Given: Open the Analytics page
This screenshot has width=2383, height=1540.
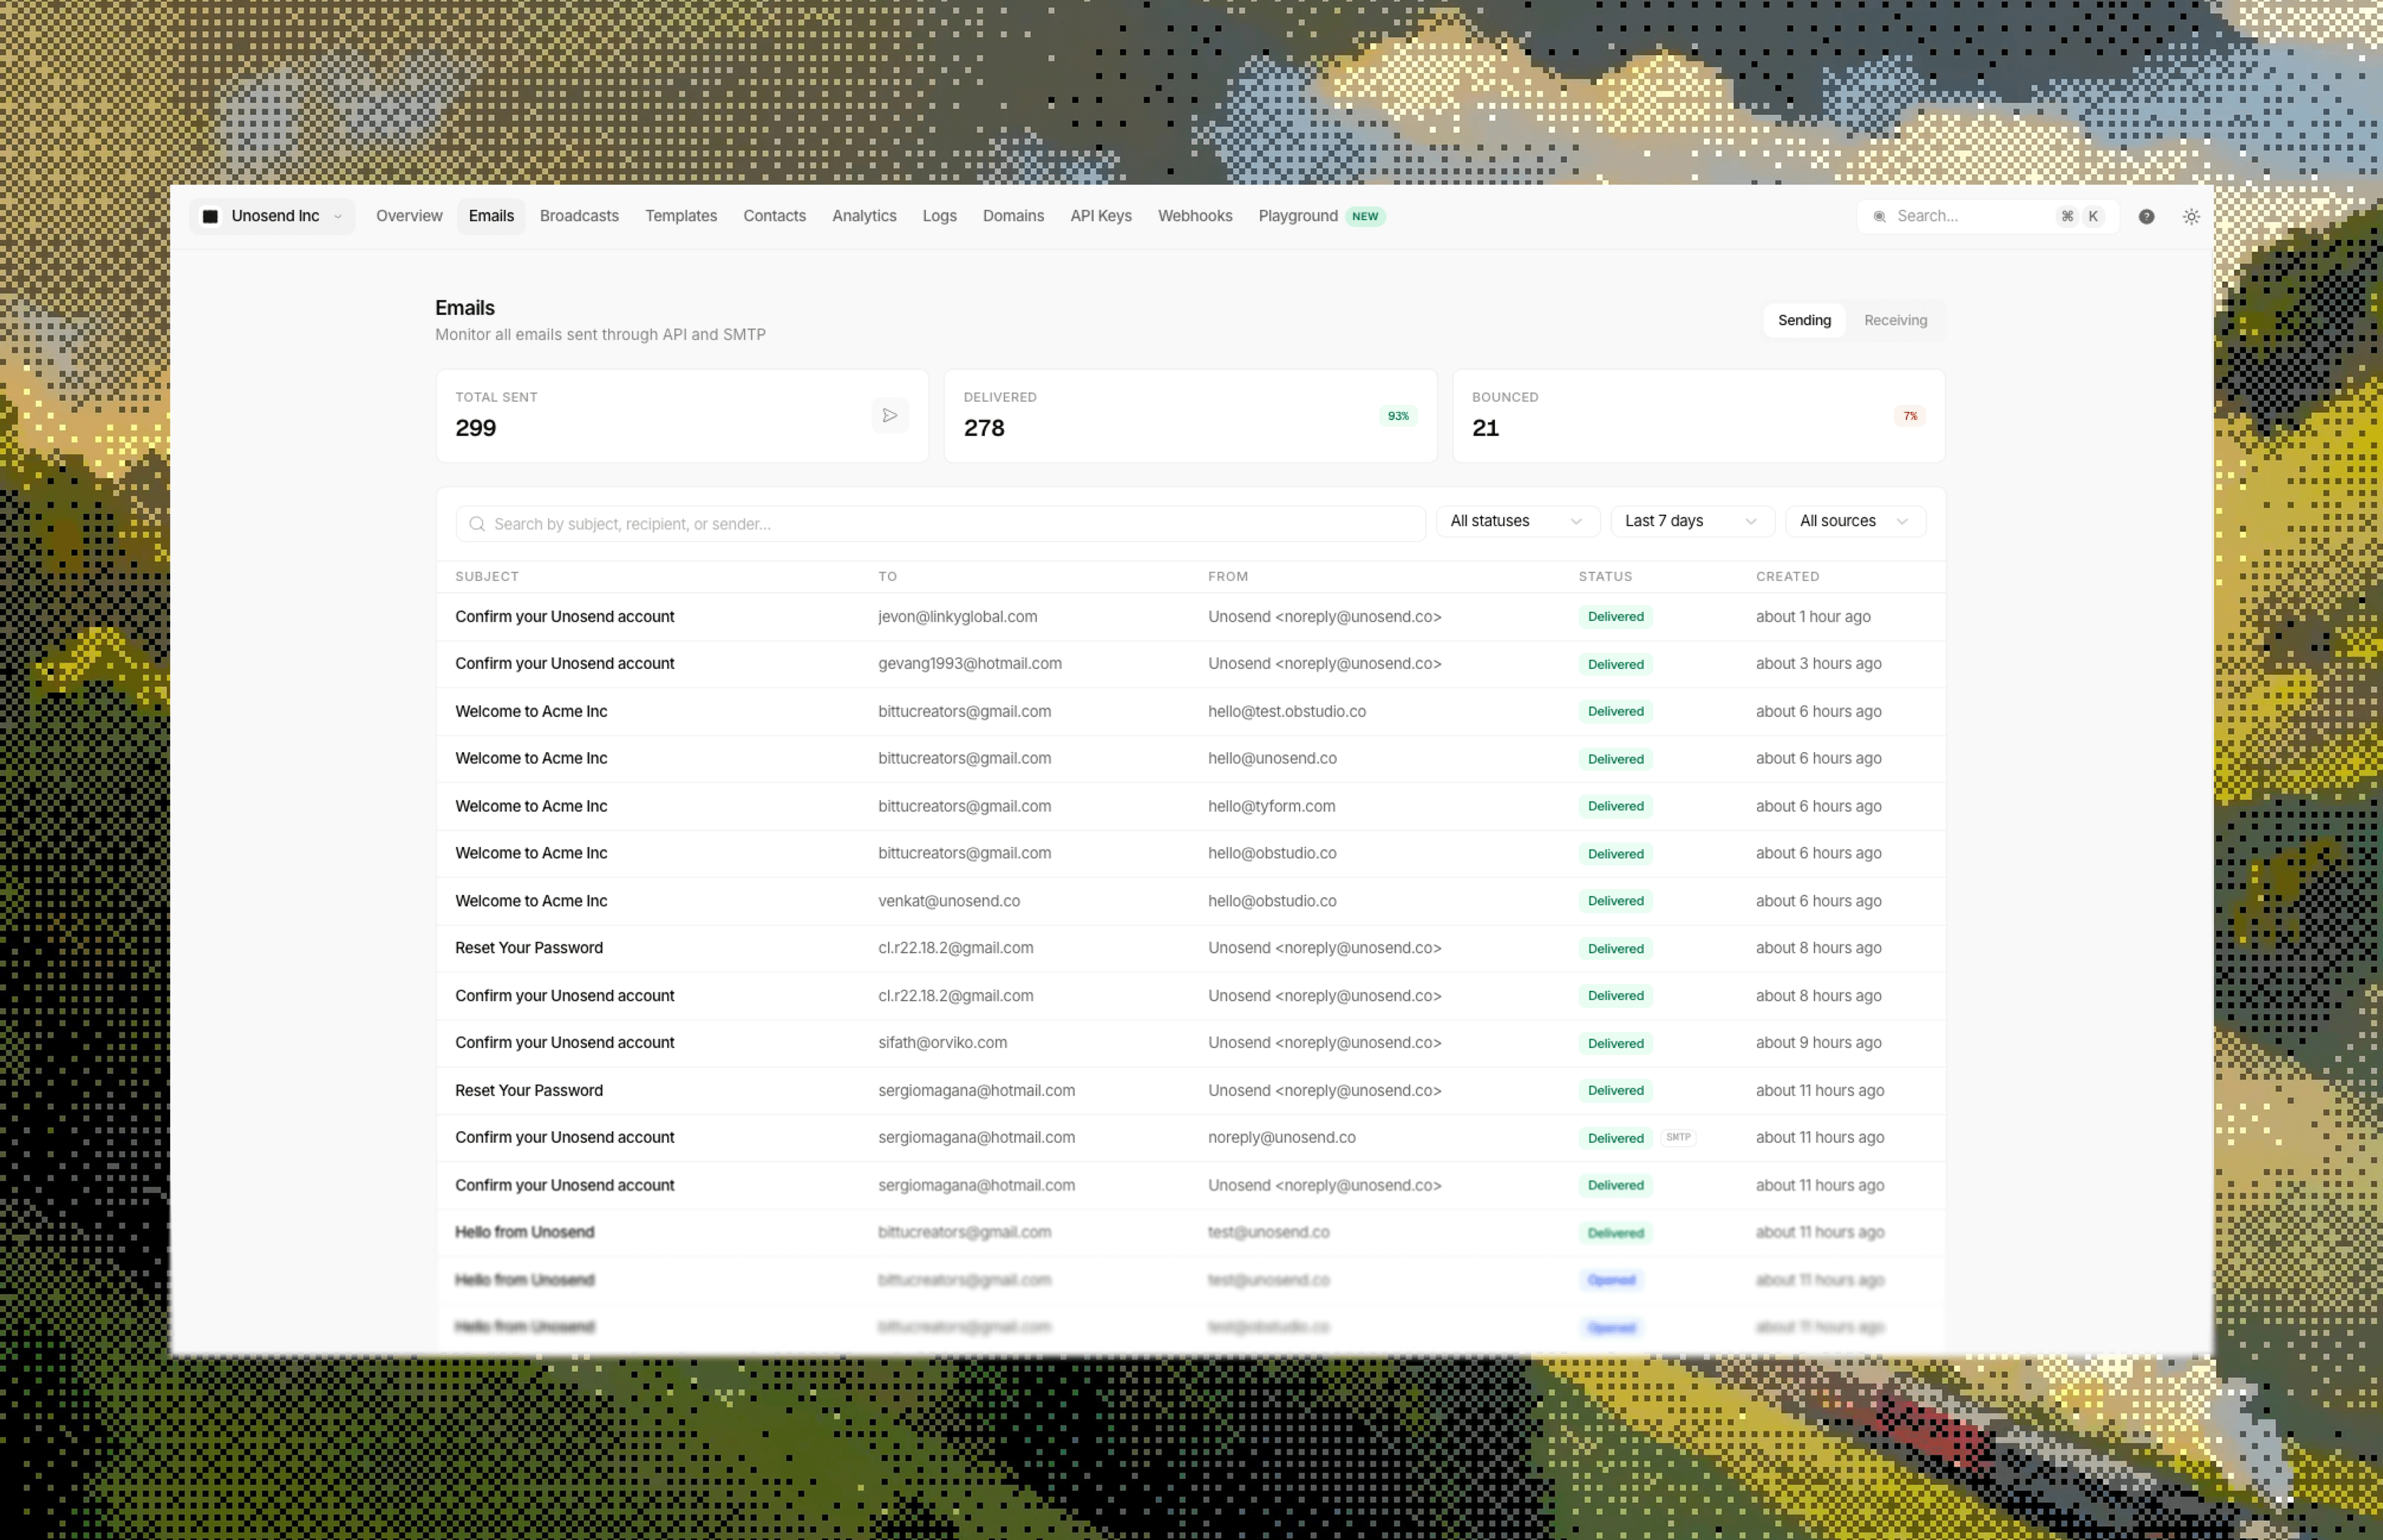Looking at the screenshot, I should (x=864, y=216).
